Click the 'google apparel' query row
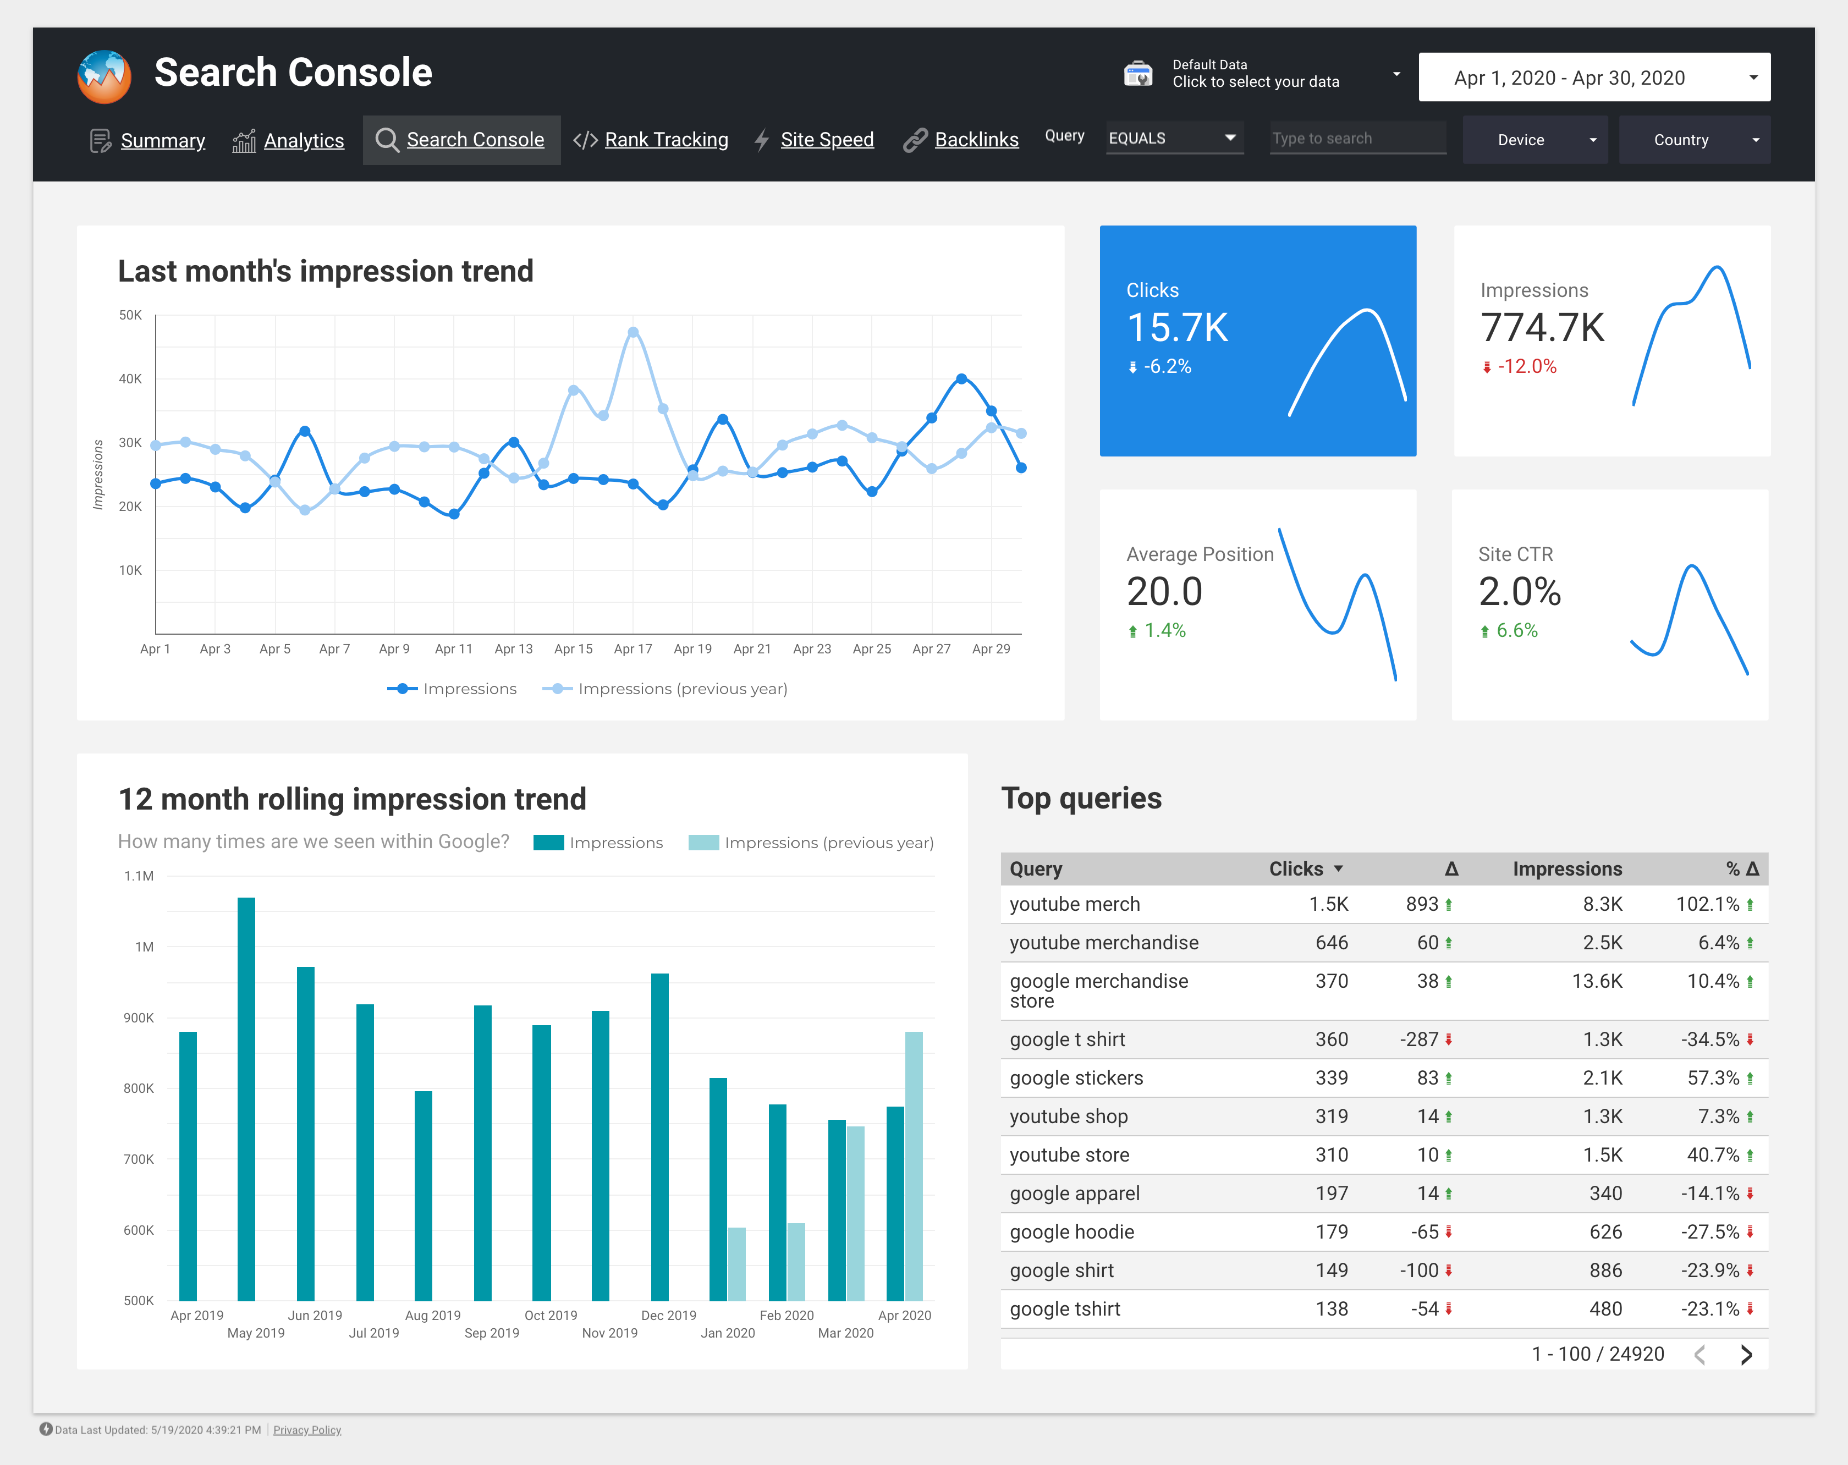Viewport: 1848px width, 1465px height. (x=1384, y=1194)
